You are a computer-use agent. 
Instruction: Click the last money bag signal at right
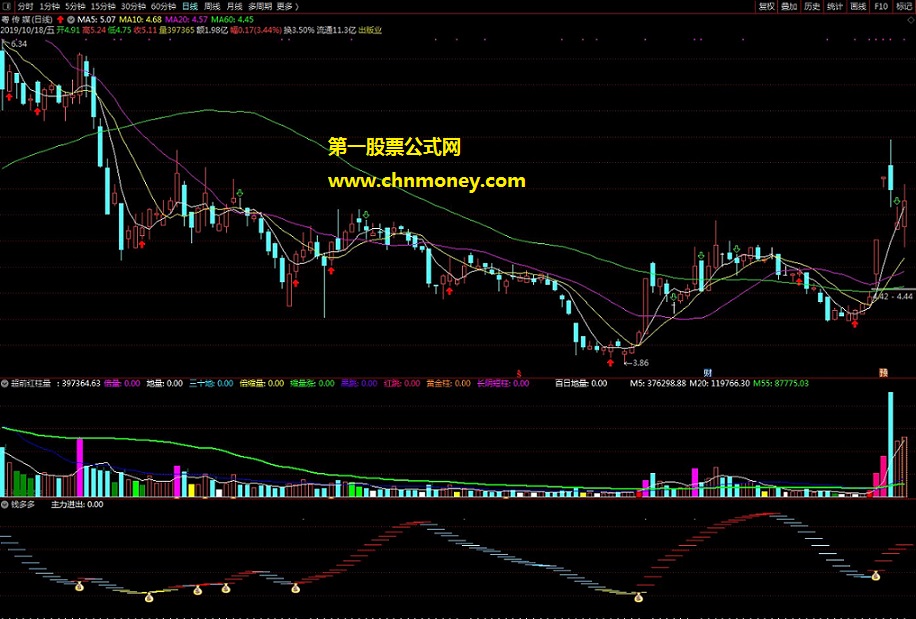875,576
